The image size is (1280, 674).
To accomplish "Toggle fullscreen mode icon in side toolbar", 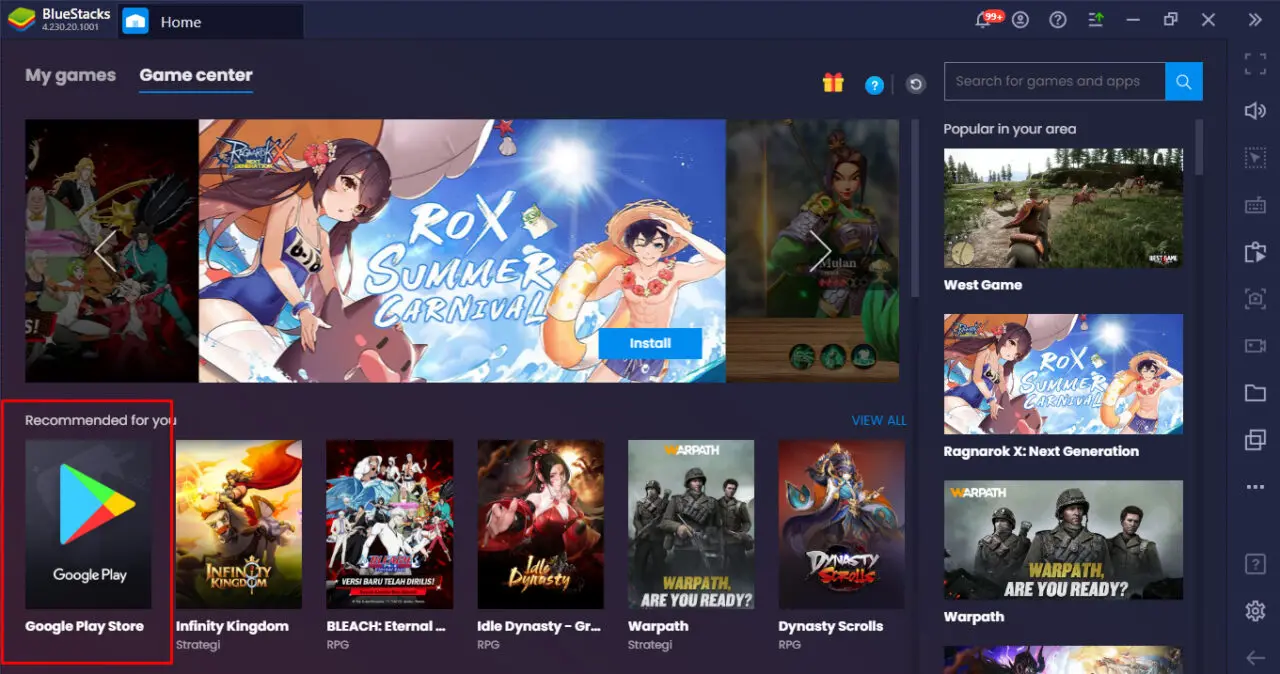I will pos(1255,65).
